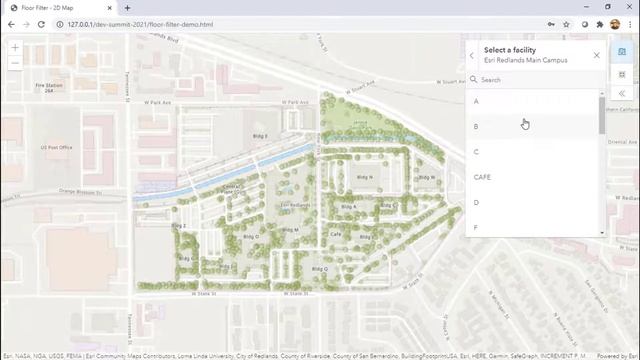
Task: Collapse the floor filter widget
Action: coord(622,93)
